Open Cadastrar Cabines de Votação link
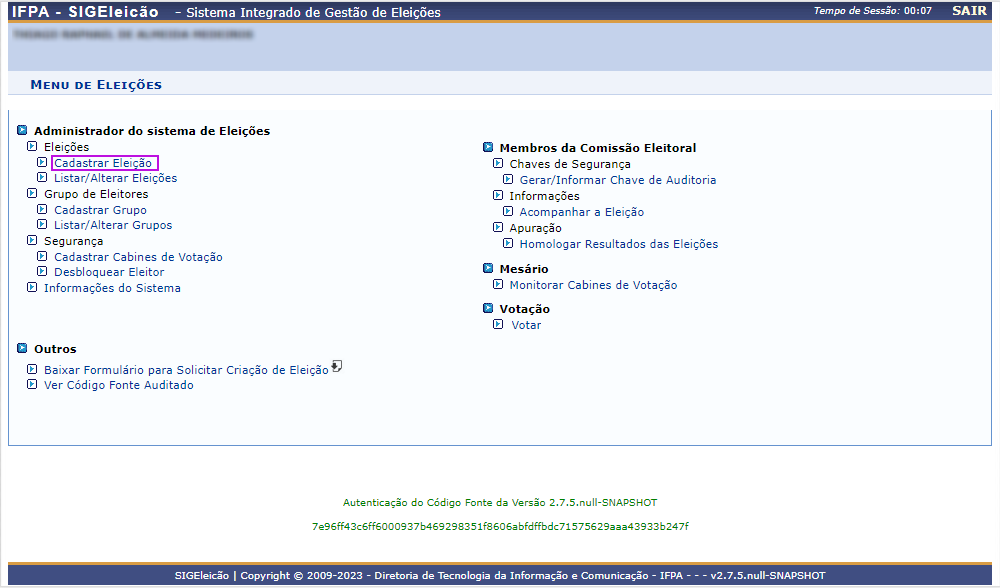Screen dimensions: 1000x588 pos(138,257)
